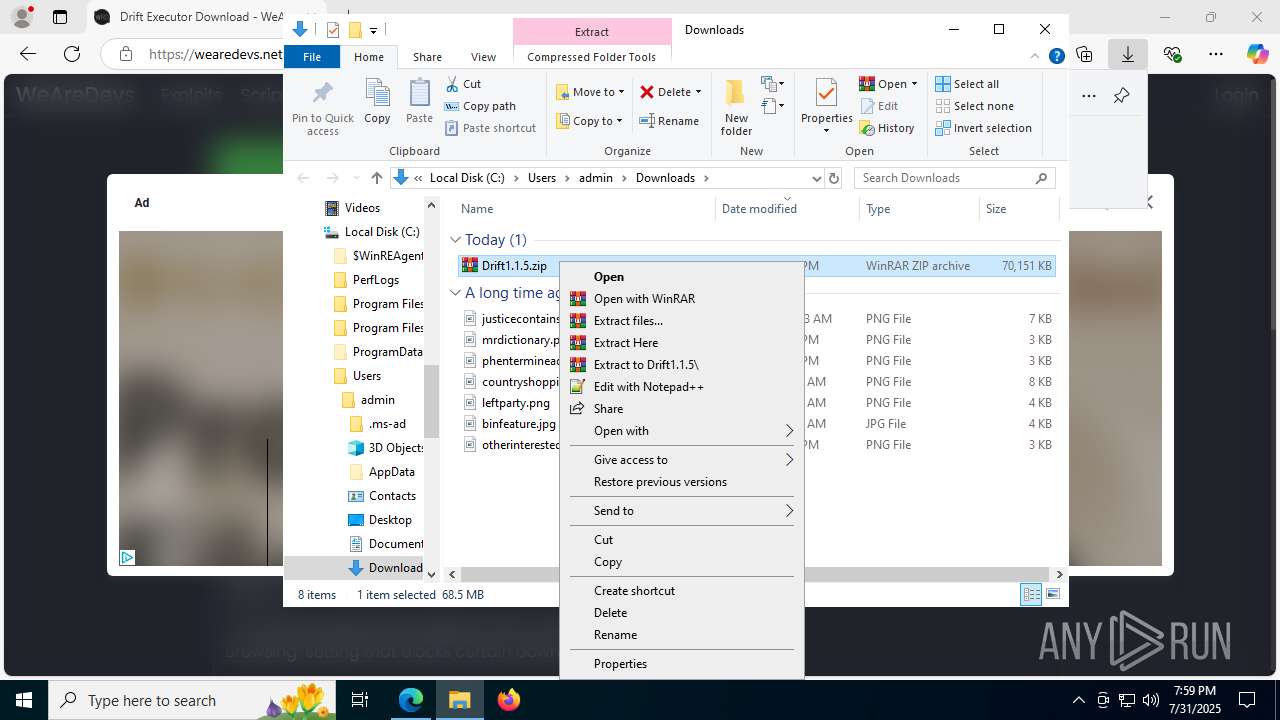Click the Up one level arrow
This screenshot has height=720, width=1280.
(x=376, y=178)
